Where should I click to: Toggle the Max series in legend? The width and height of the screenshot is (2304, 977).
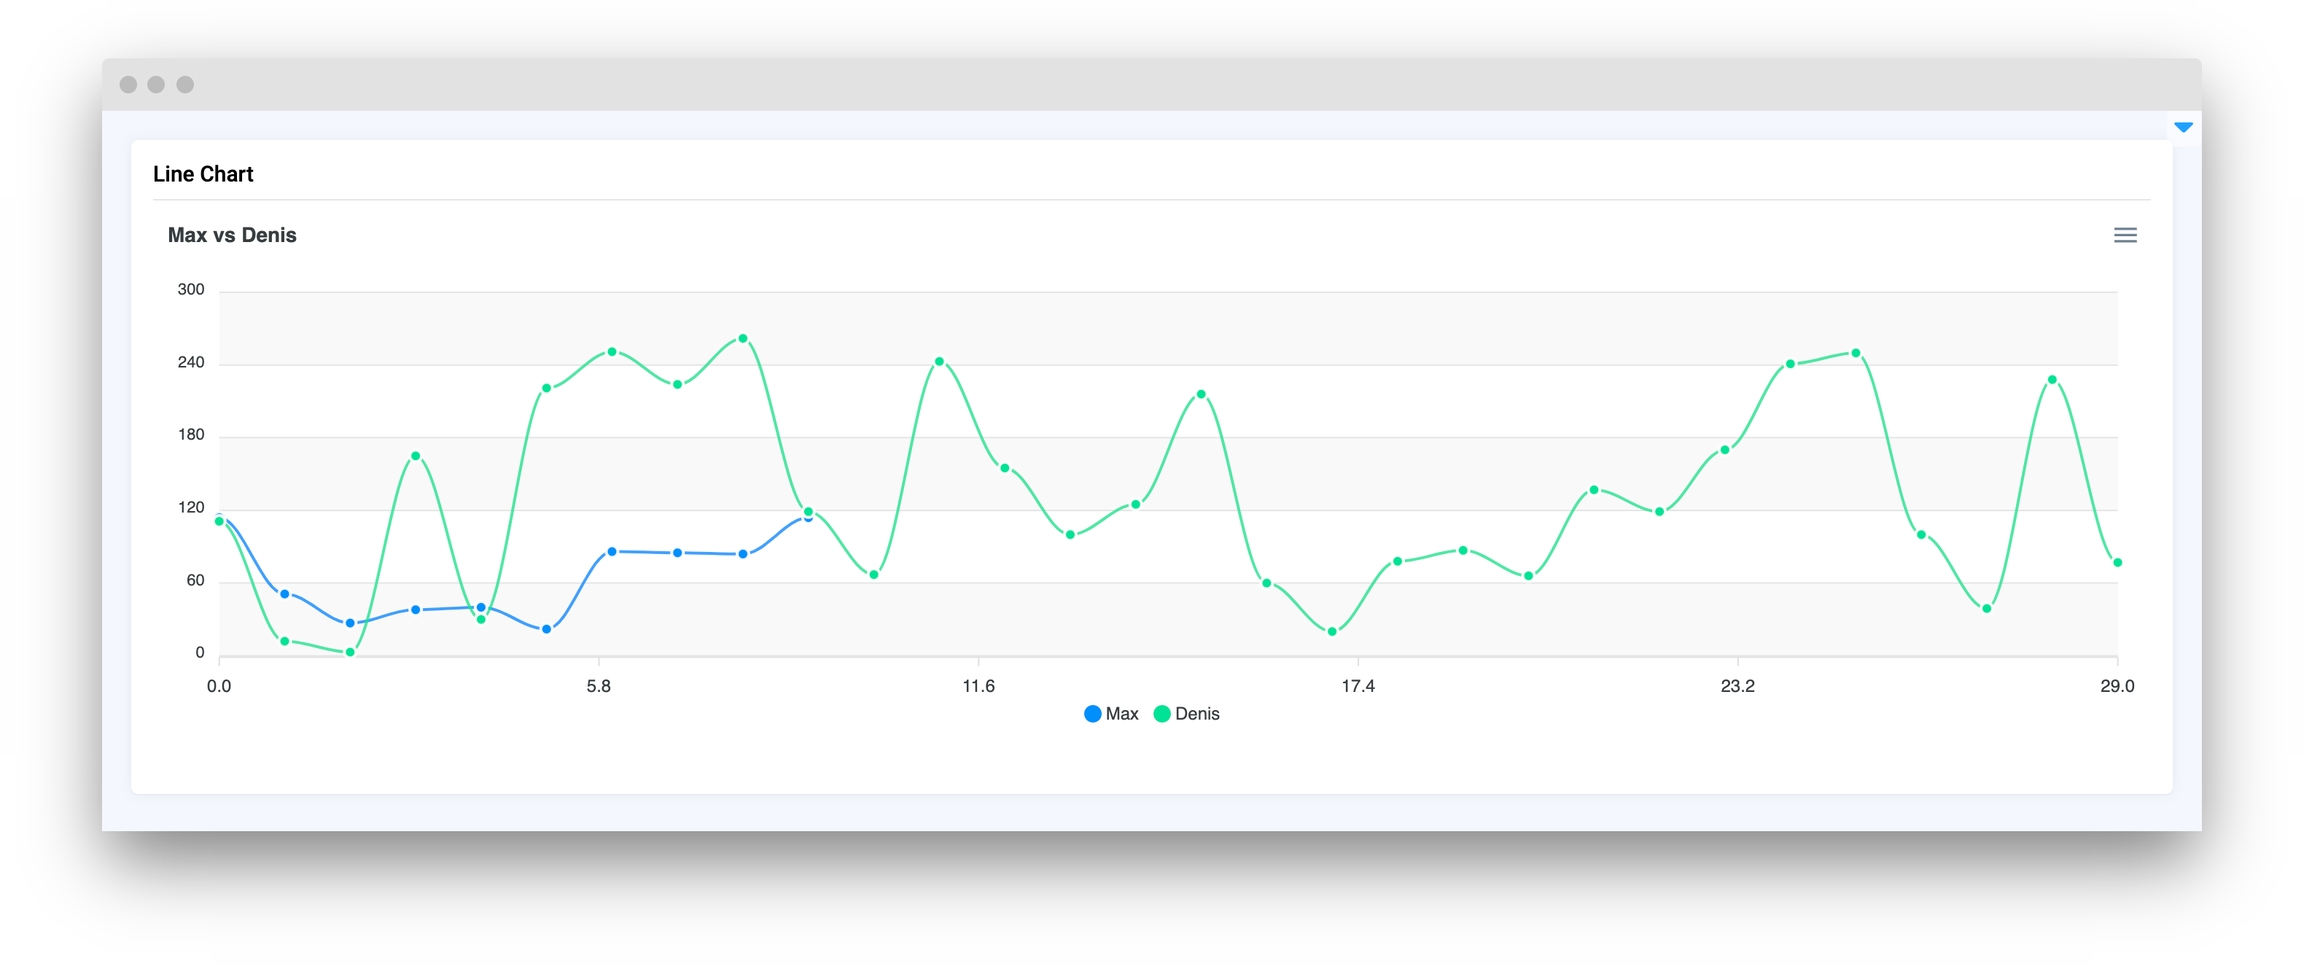coord(1111,714)
